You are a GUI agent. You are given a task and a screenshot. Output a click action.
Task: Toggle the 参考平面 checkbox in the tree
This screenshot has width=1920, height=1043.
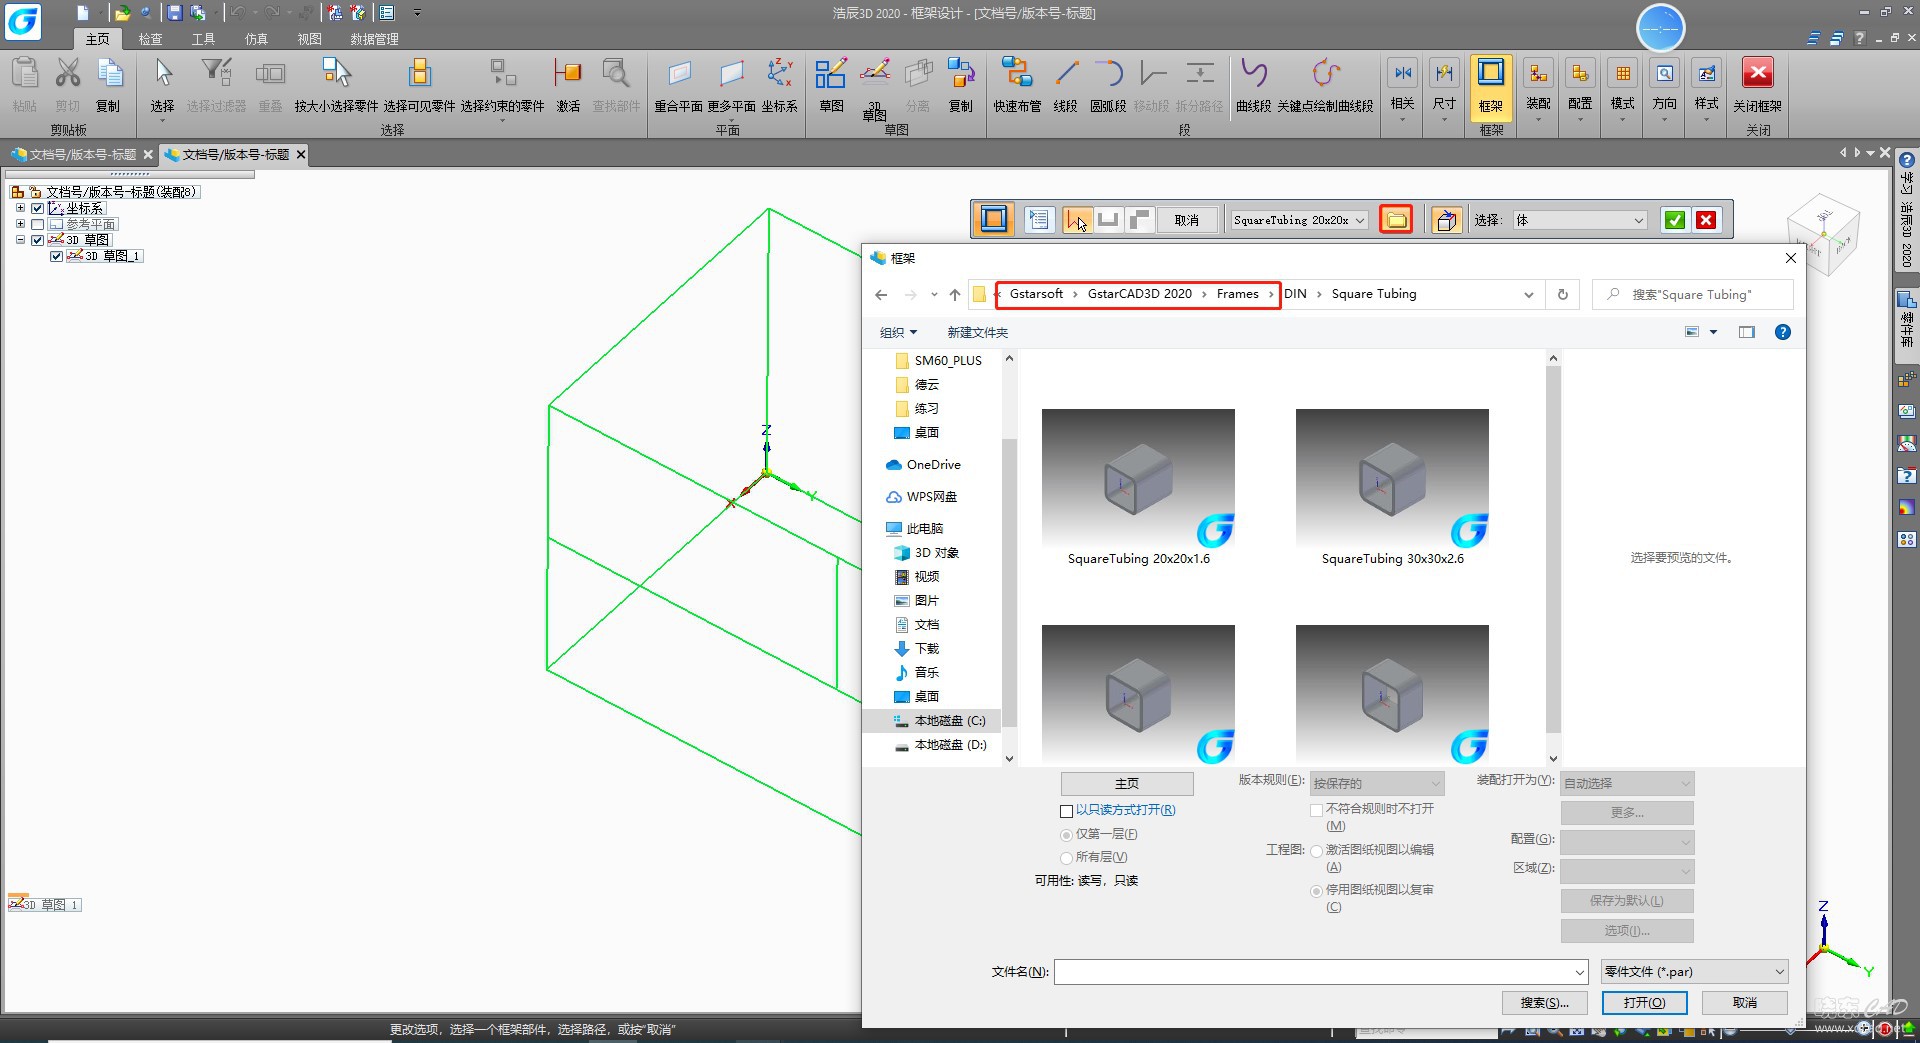tap(38, 224)
